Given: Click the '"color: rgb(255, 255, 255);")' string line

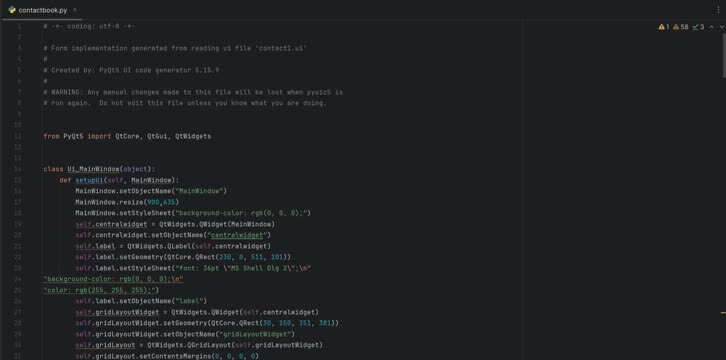Looking at the screenshot, I should pos(101,290).
